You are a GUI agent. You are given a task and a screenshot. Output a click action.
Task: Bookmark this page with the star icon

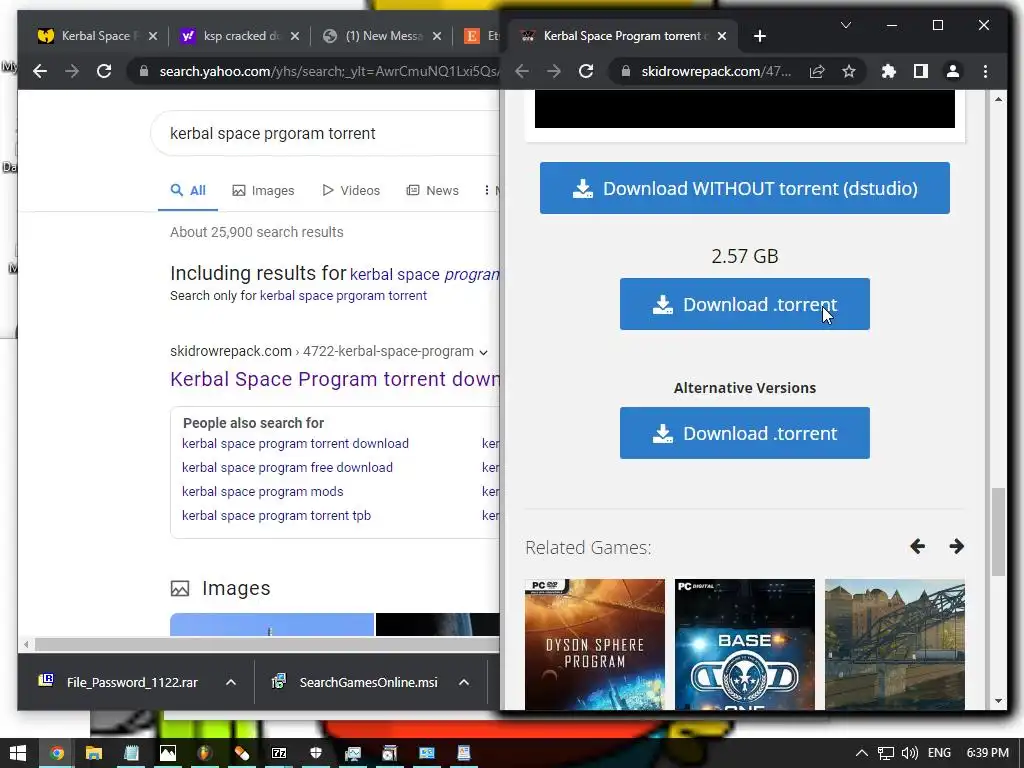tap(848, 71)
